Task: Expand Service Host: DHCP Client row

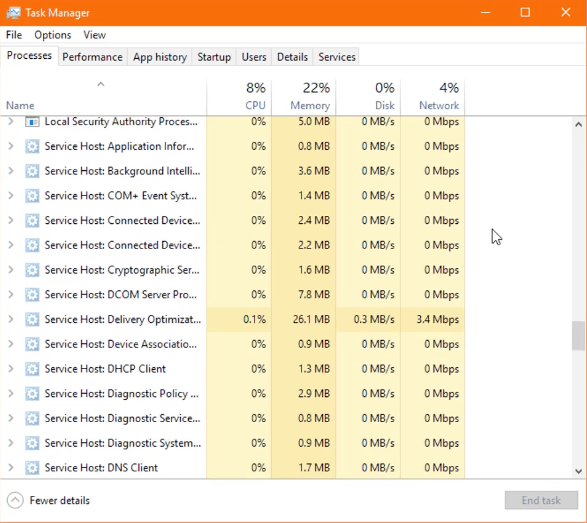Action: pyautogui.click(x=11, y=369)
